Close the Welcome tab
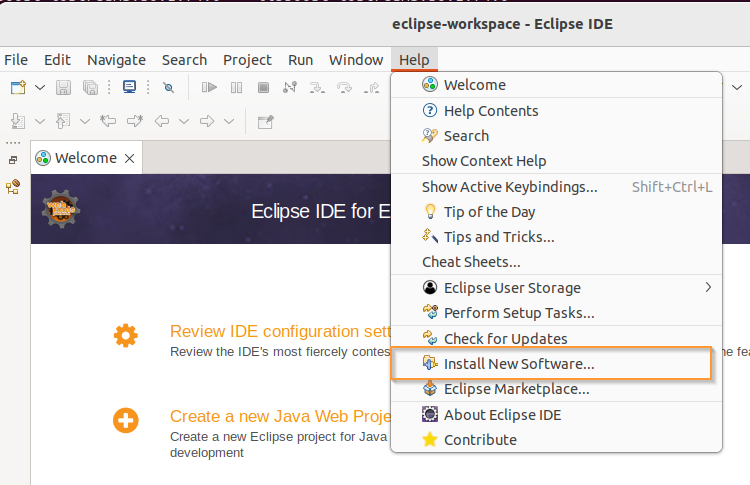Screen dimensions: 750x485 coord(130,158)
